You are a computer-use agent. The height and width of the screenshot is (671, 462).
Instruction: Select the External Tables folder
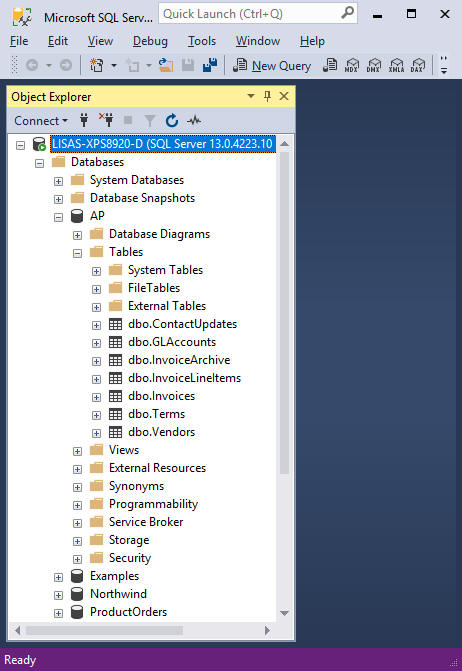pos(167,306)
